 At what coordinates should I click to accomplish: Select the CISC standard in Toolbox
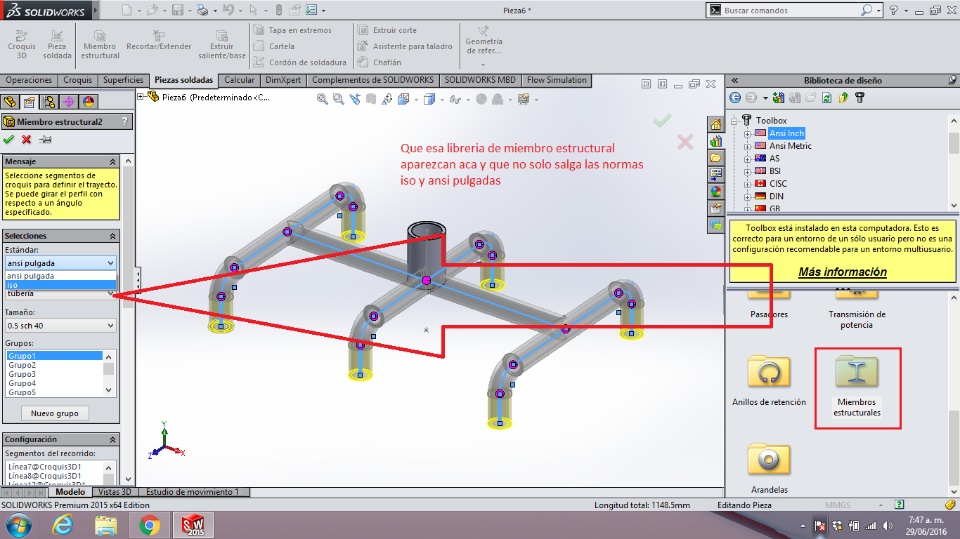[x=778, y=184]
